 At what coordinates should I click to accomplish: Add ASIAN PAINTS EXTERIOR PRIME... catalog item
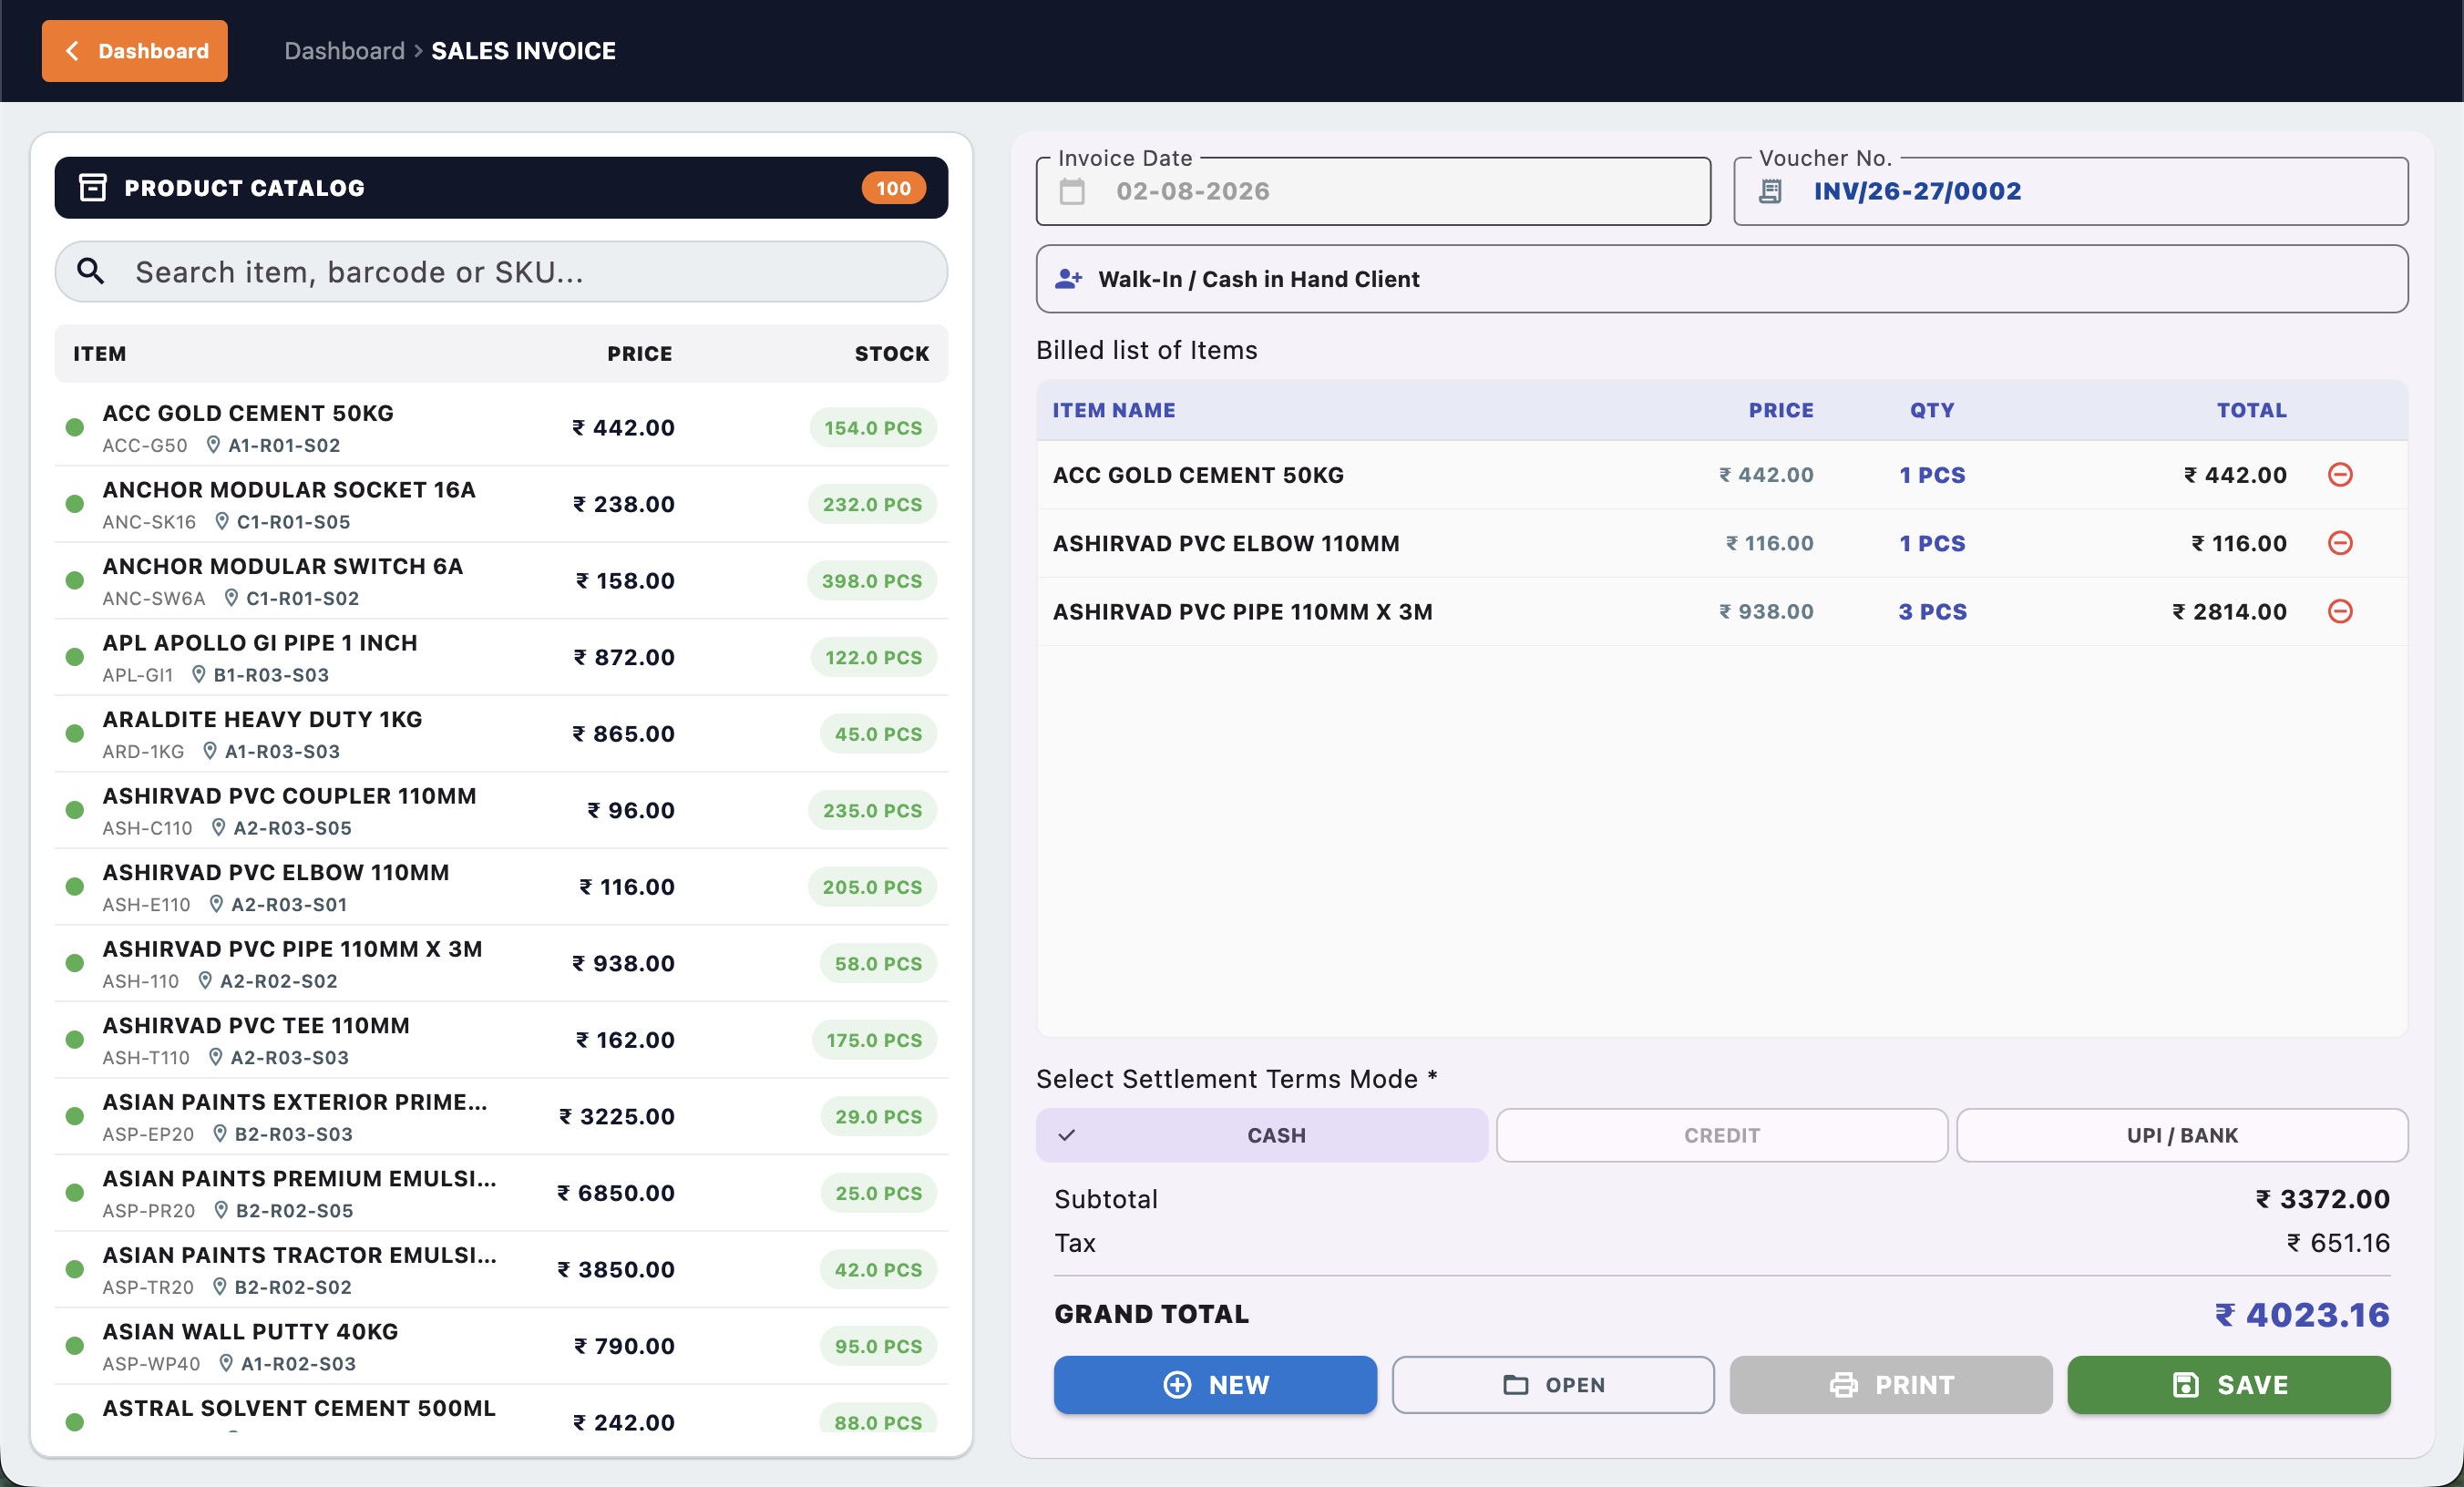(501, 1116)
